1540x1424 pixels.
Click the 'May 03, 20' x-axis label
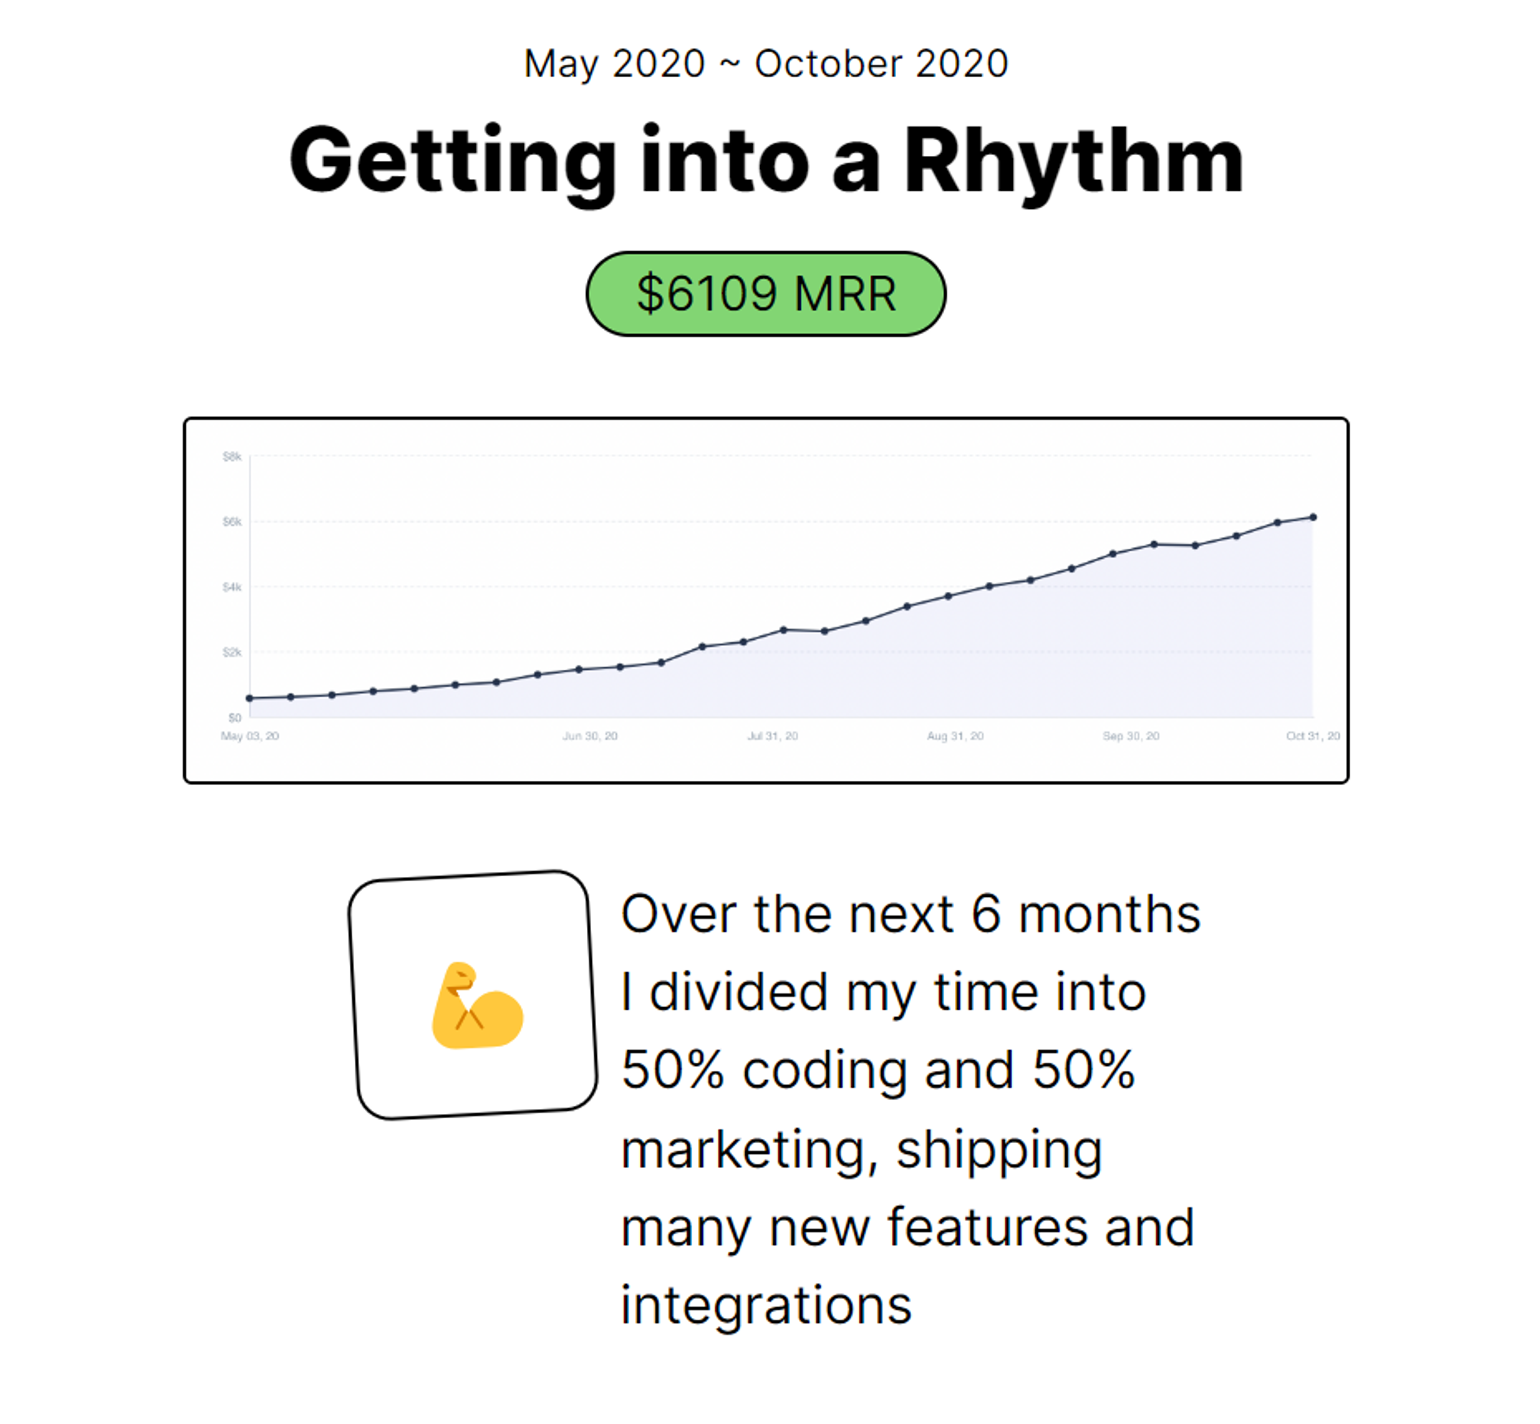click(250, 736)
